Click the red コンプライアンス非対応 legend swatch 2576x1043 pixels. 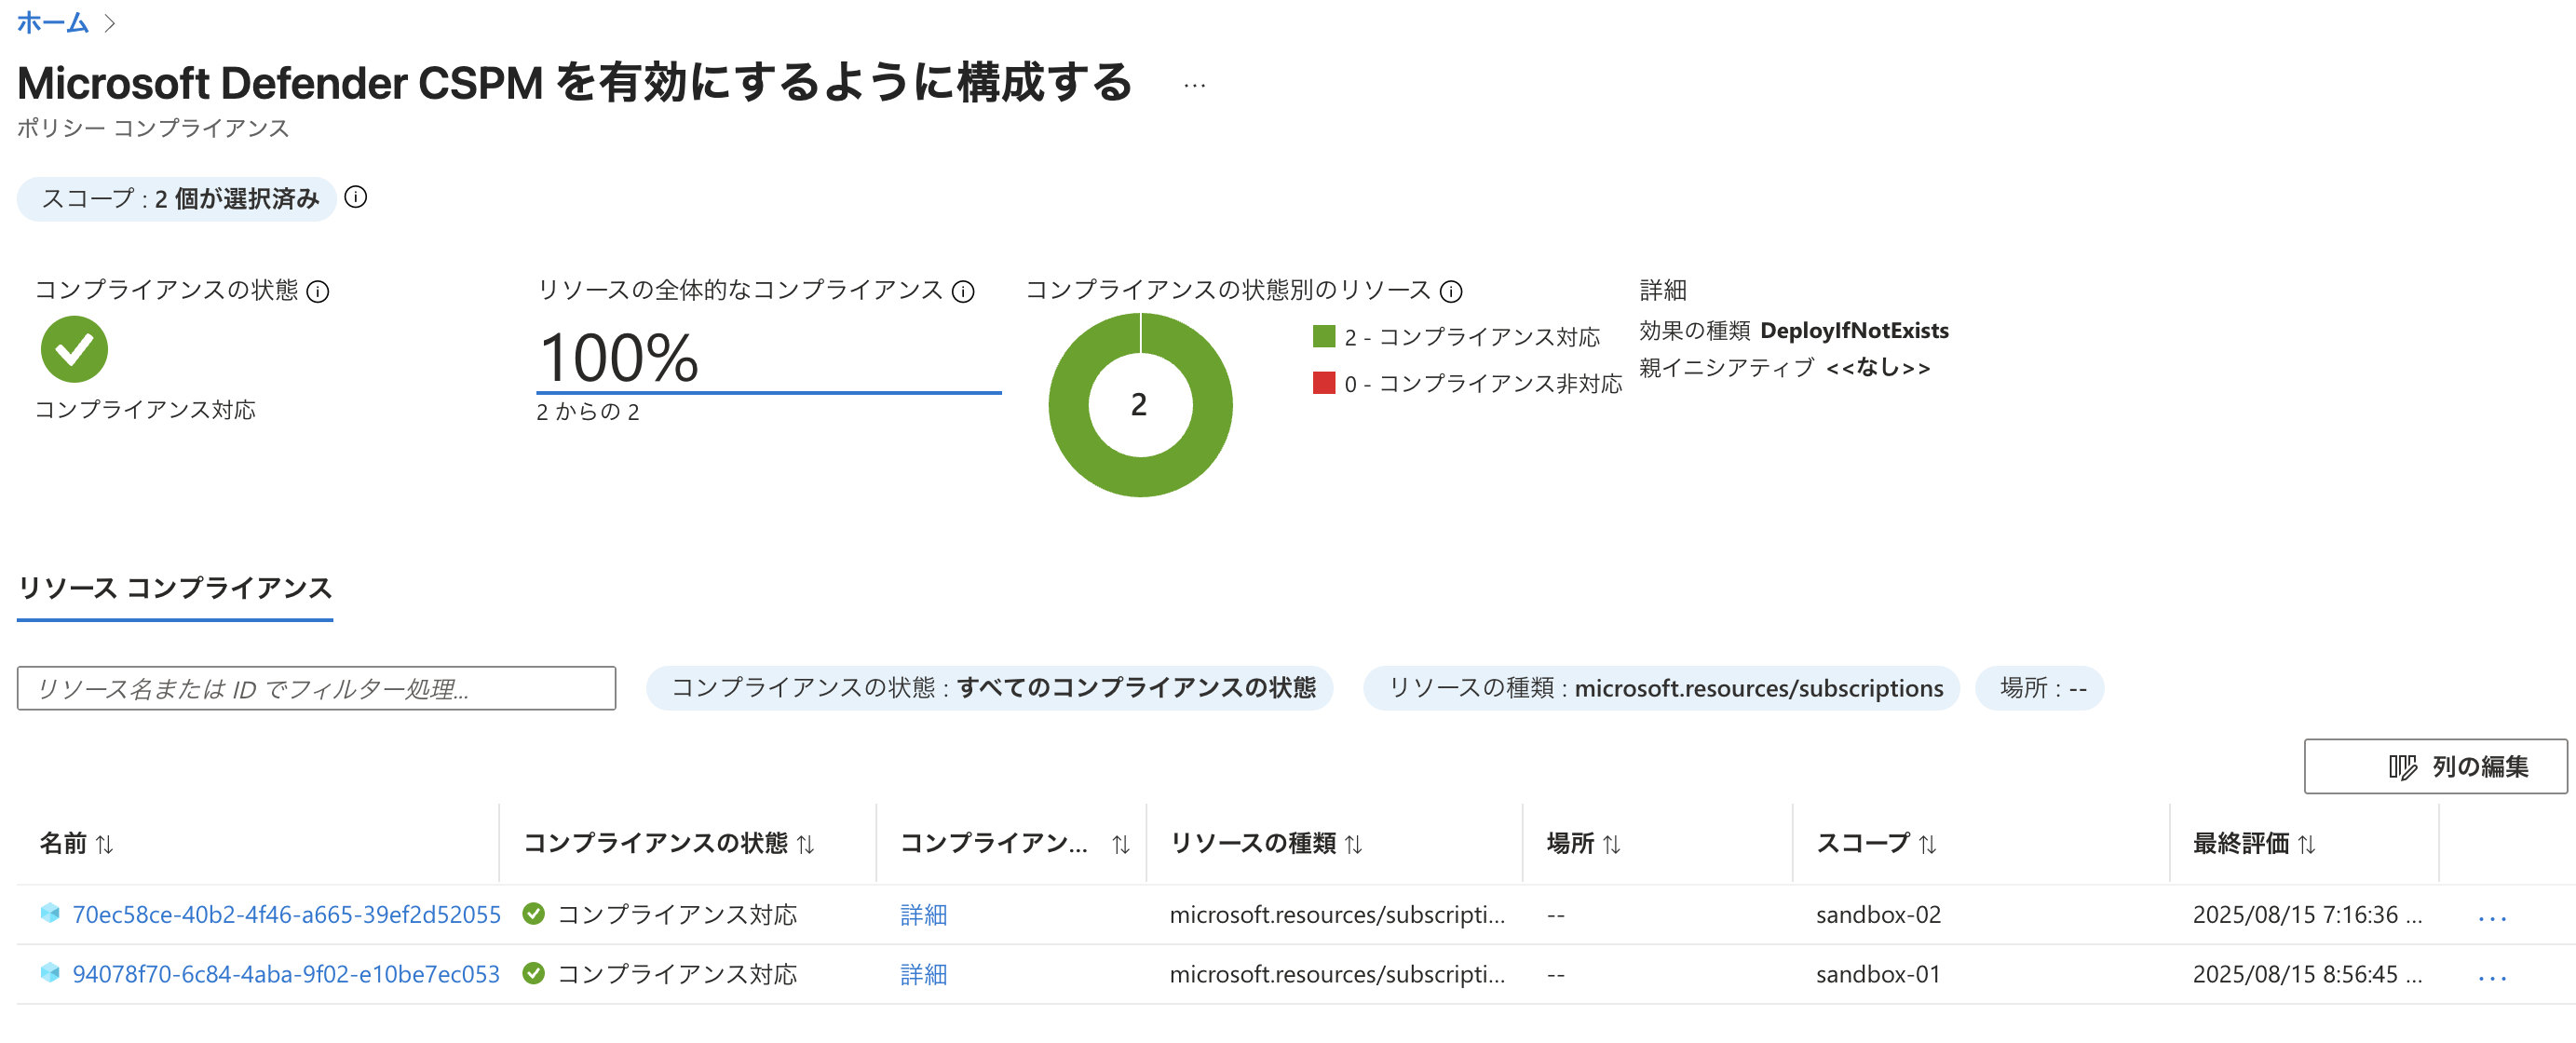pos(1324,383)
